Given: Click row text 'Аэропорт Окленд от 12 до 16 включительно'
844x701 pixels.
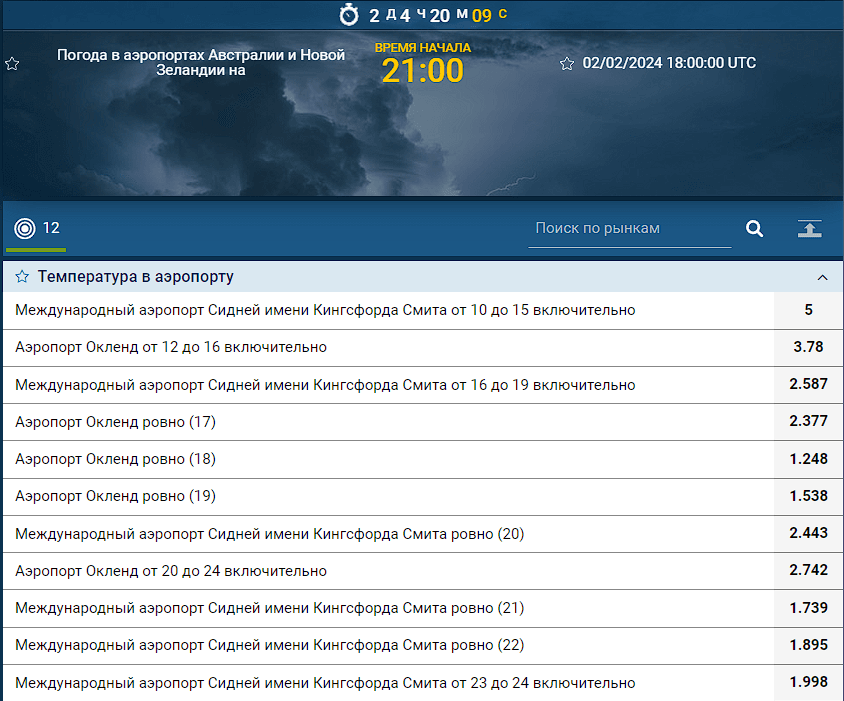Looking at the screenshot, I should (x=171, y=347).
